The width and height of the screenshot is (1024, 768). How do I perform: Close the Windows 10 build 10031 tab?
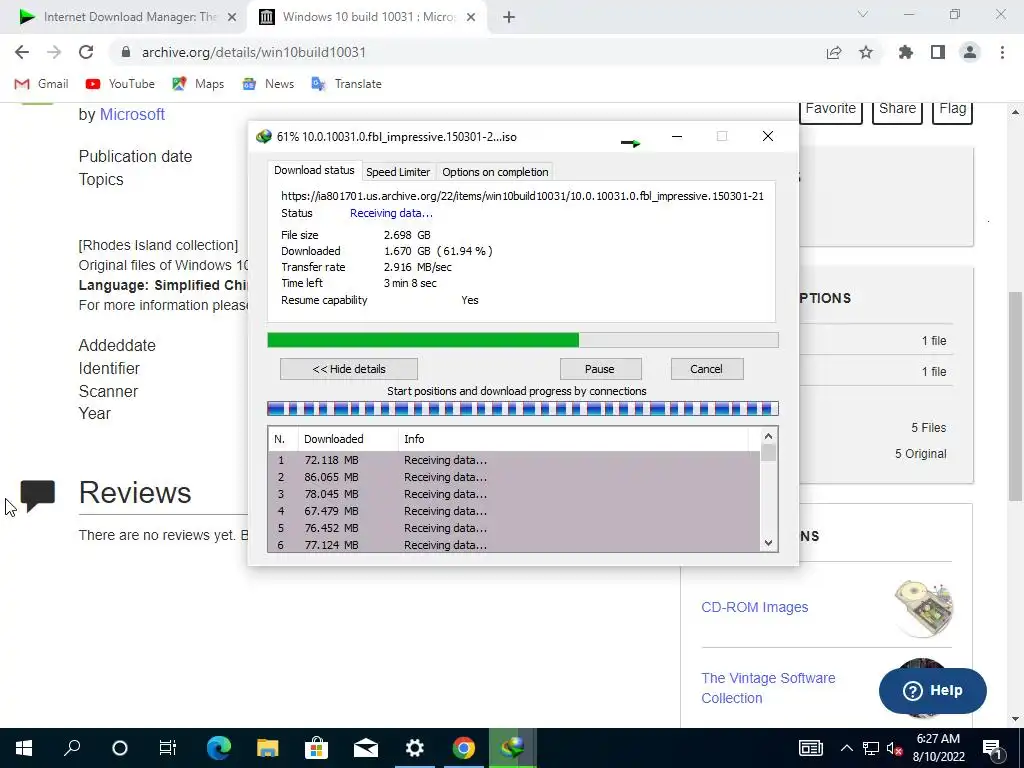tap(471, 18)
